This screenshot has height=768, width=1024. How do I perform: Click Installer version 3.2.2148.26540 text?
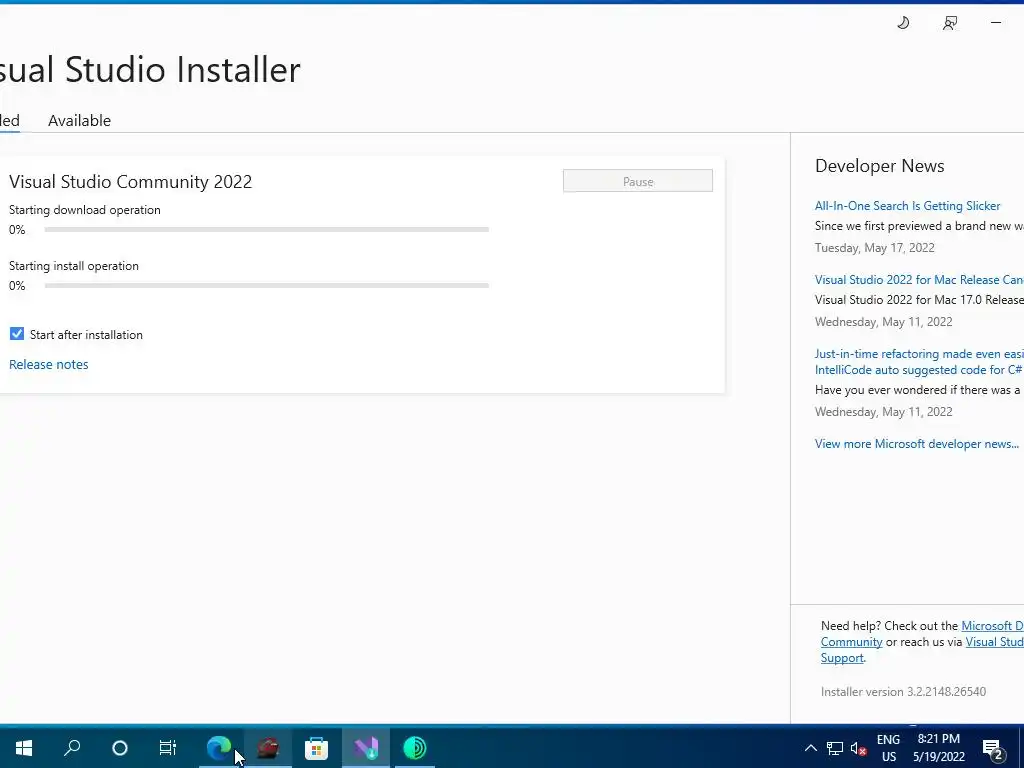tap(903, 692)
